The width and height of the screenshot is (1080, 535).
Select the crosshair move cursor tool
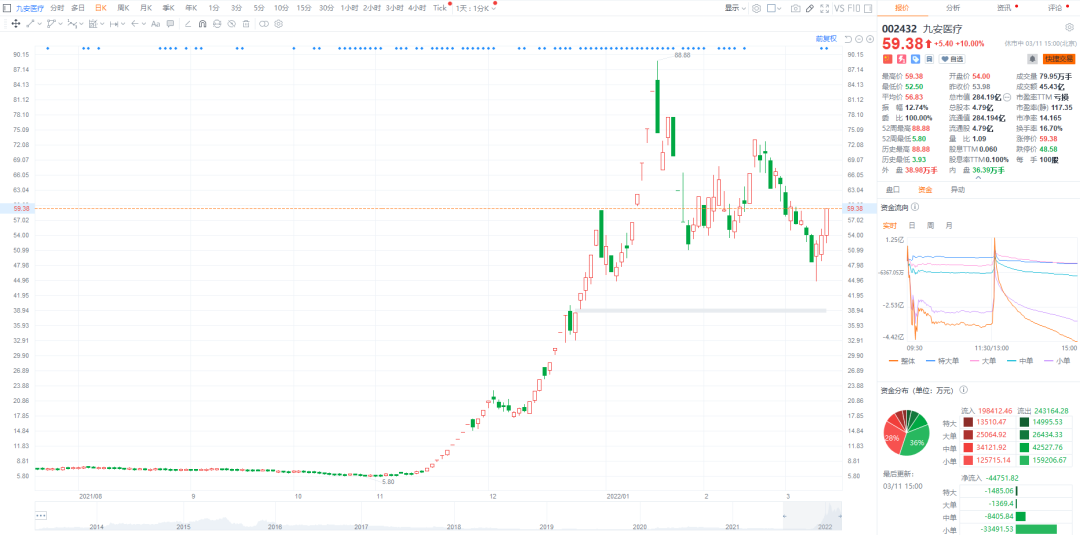tap(15, 23)
